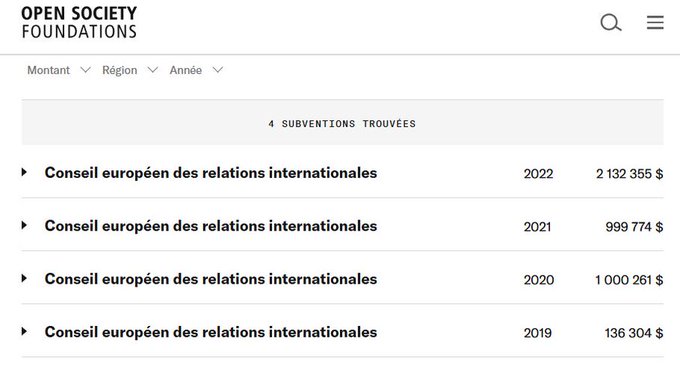The image size is (680, 382).
Task: Open the Région filter dropdown
Action: click(x=130, y=70)
